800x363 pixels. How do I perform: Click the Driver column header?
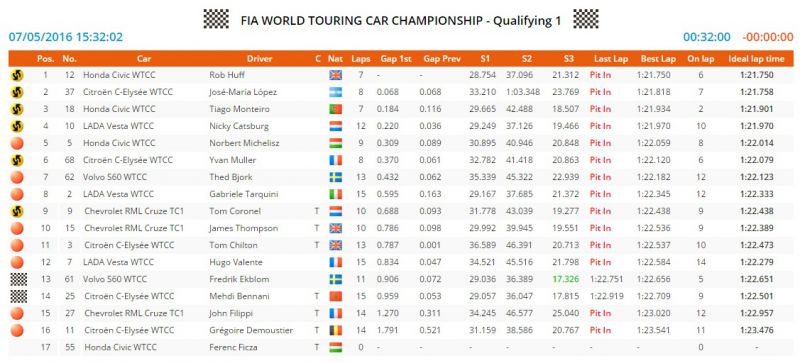click(260, 59)
